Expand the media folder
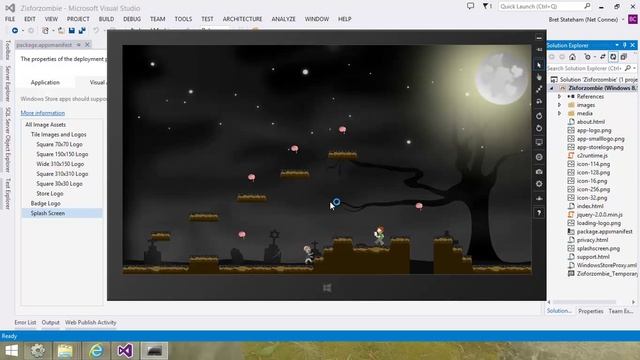The image size is (640, 360). [x=560, y=113]
